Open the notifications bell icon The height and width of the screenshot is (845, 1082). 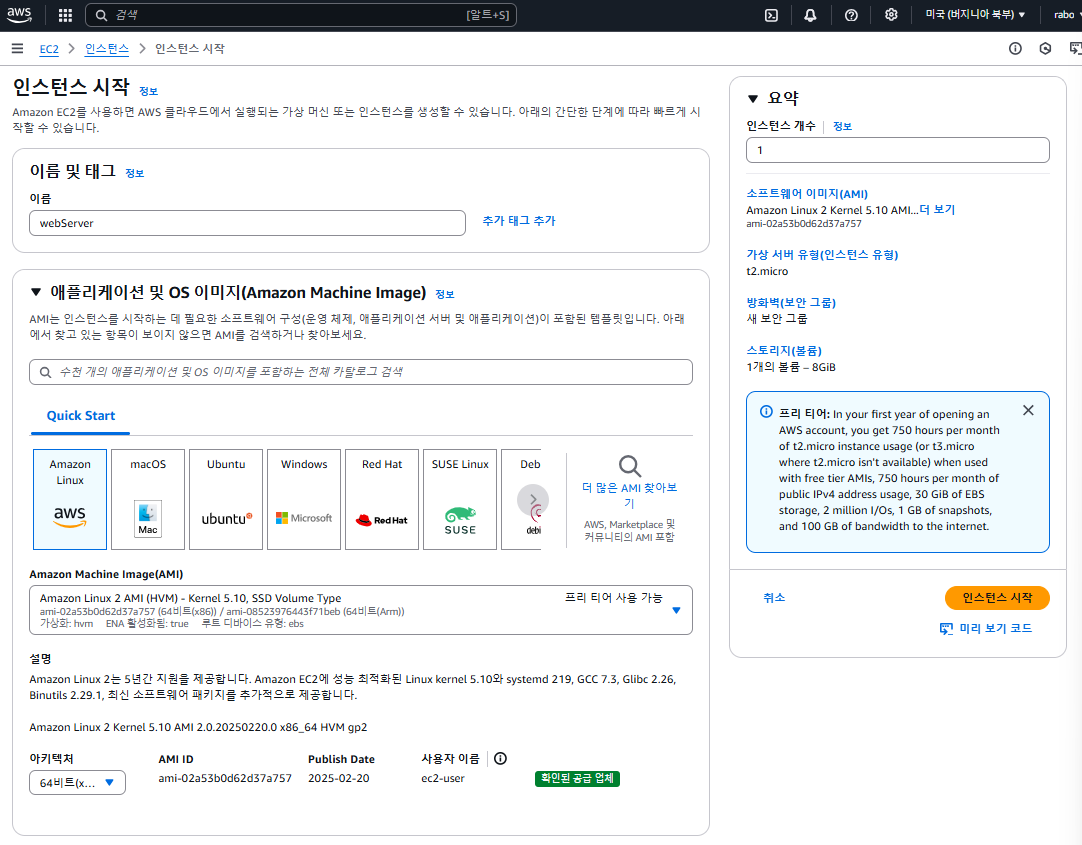[x=811, y=15]
